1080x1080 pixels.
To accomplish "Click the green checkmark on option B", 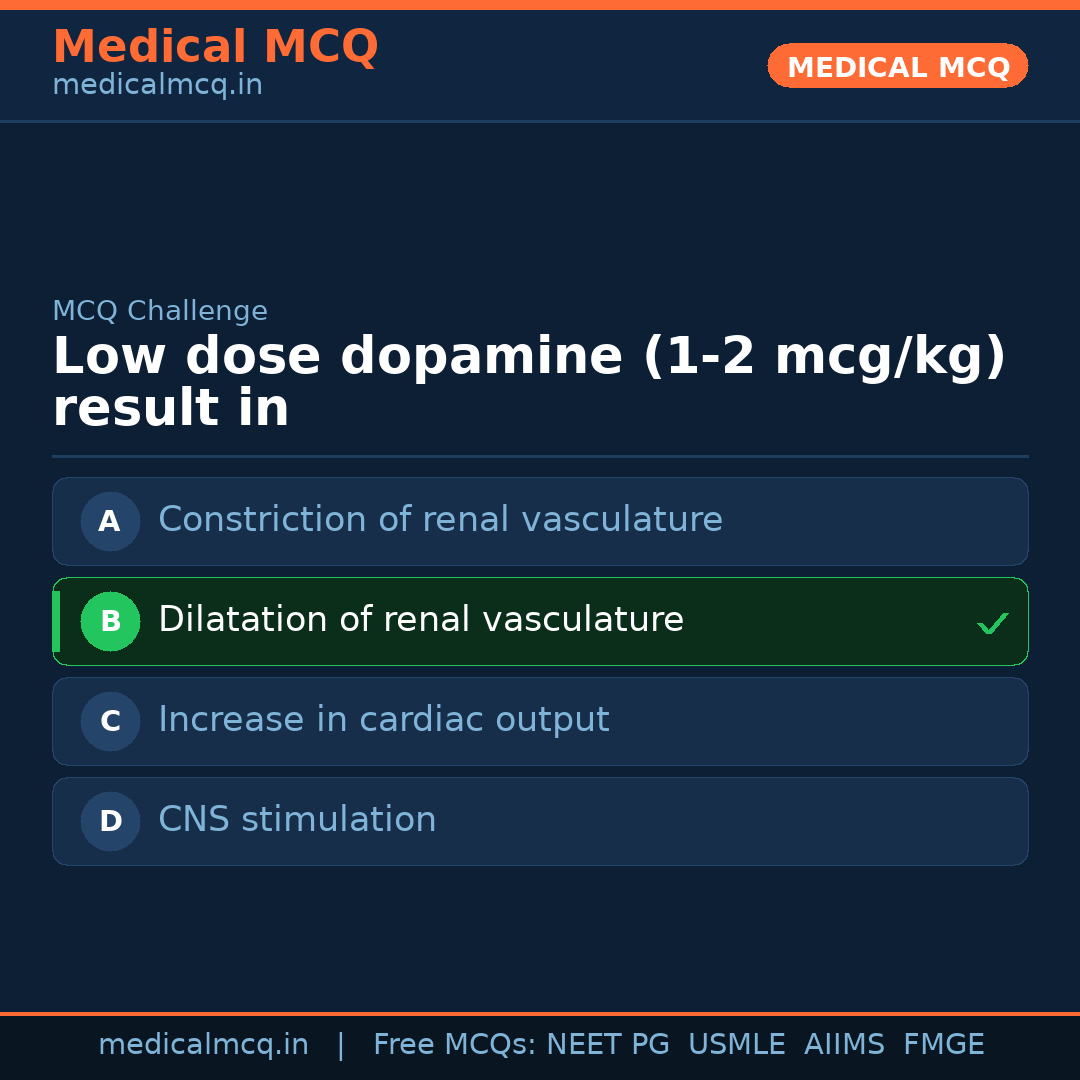I will (x=992, y=623).
